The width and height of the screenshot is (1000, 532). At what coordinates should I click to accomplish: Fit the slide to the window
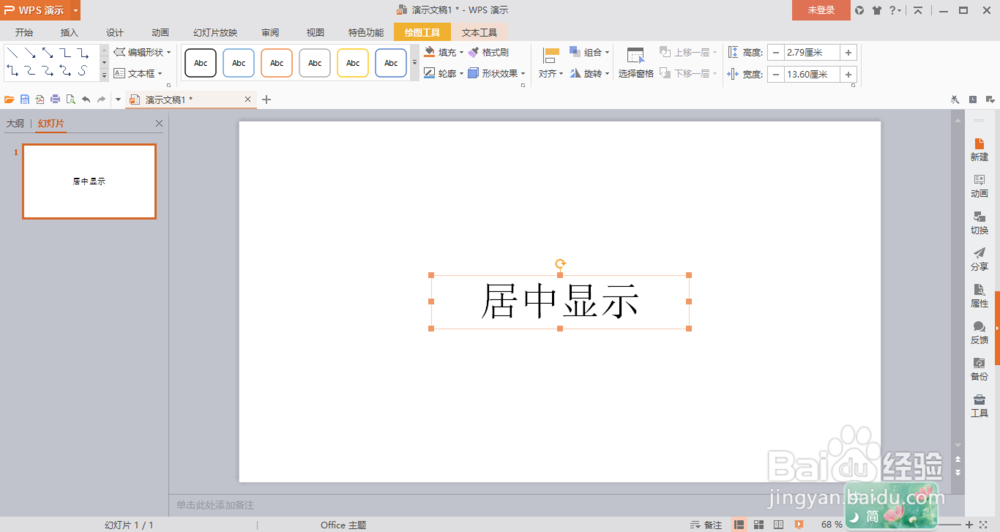tap(983, 524)
